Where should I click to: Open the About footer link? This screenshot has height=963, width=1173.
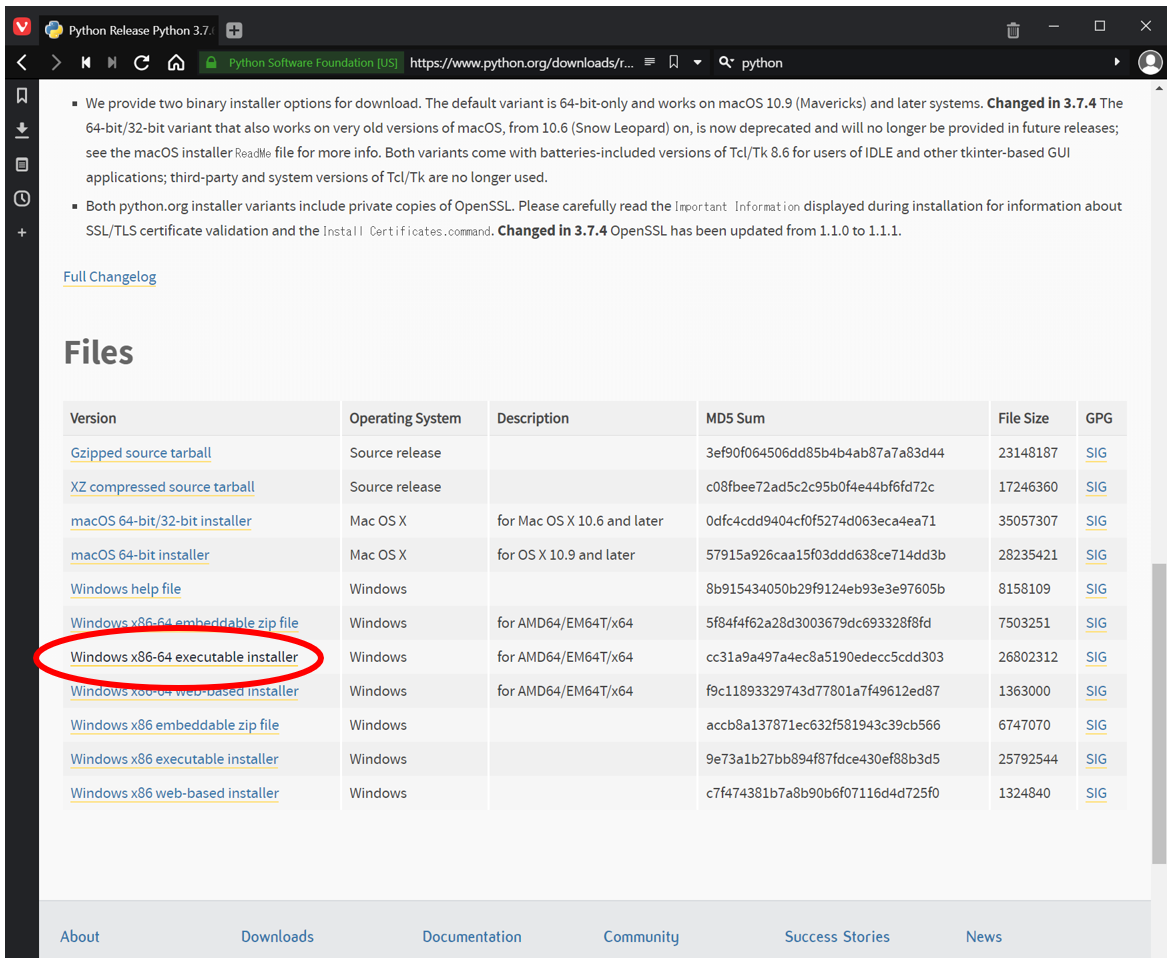80,937
